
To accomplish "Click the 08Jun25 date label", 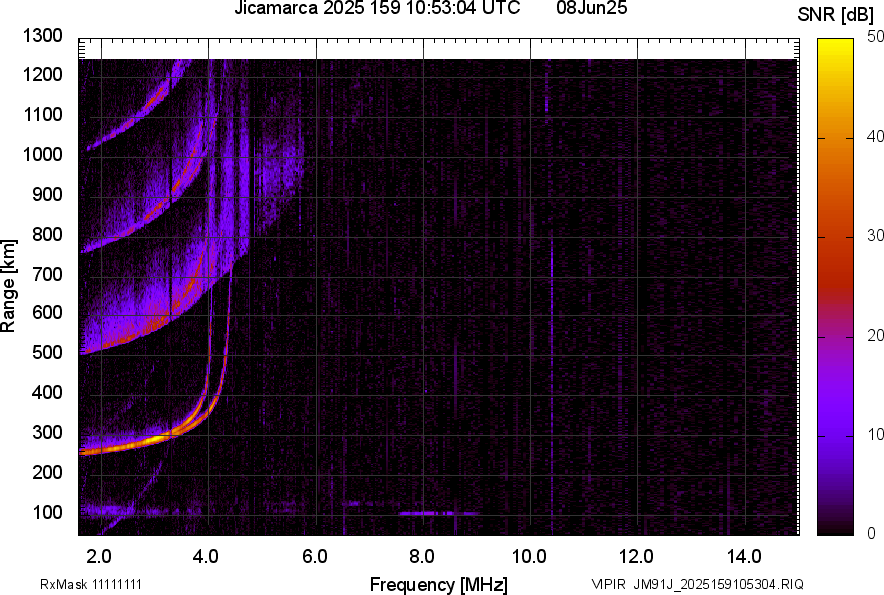I will (x=591, y=7).
